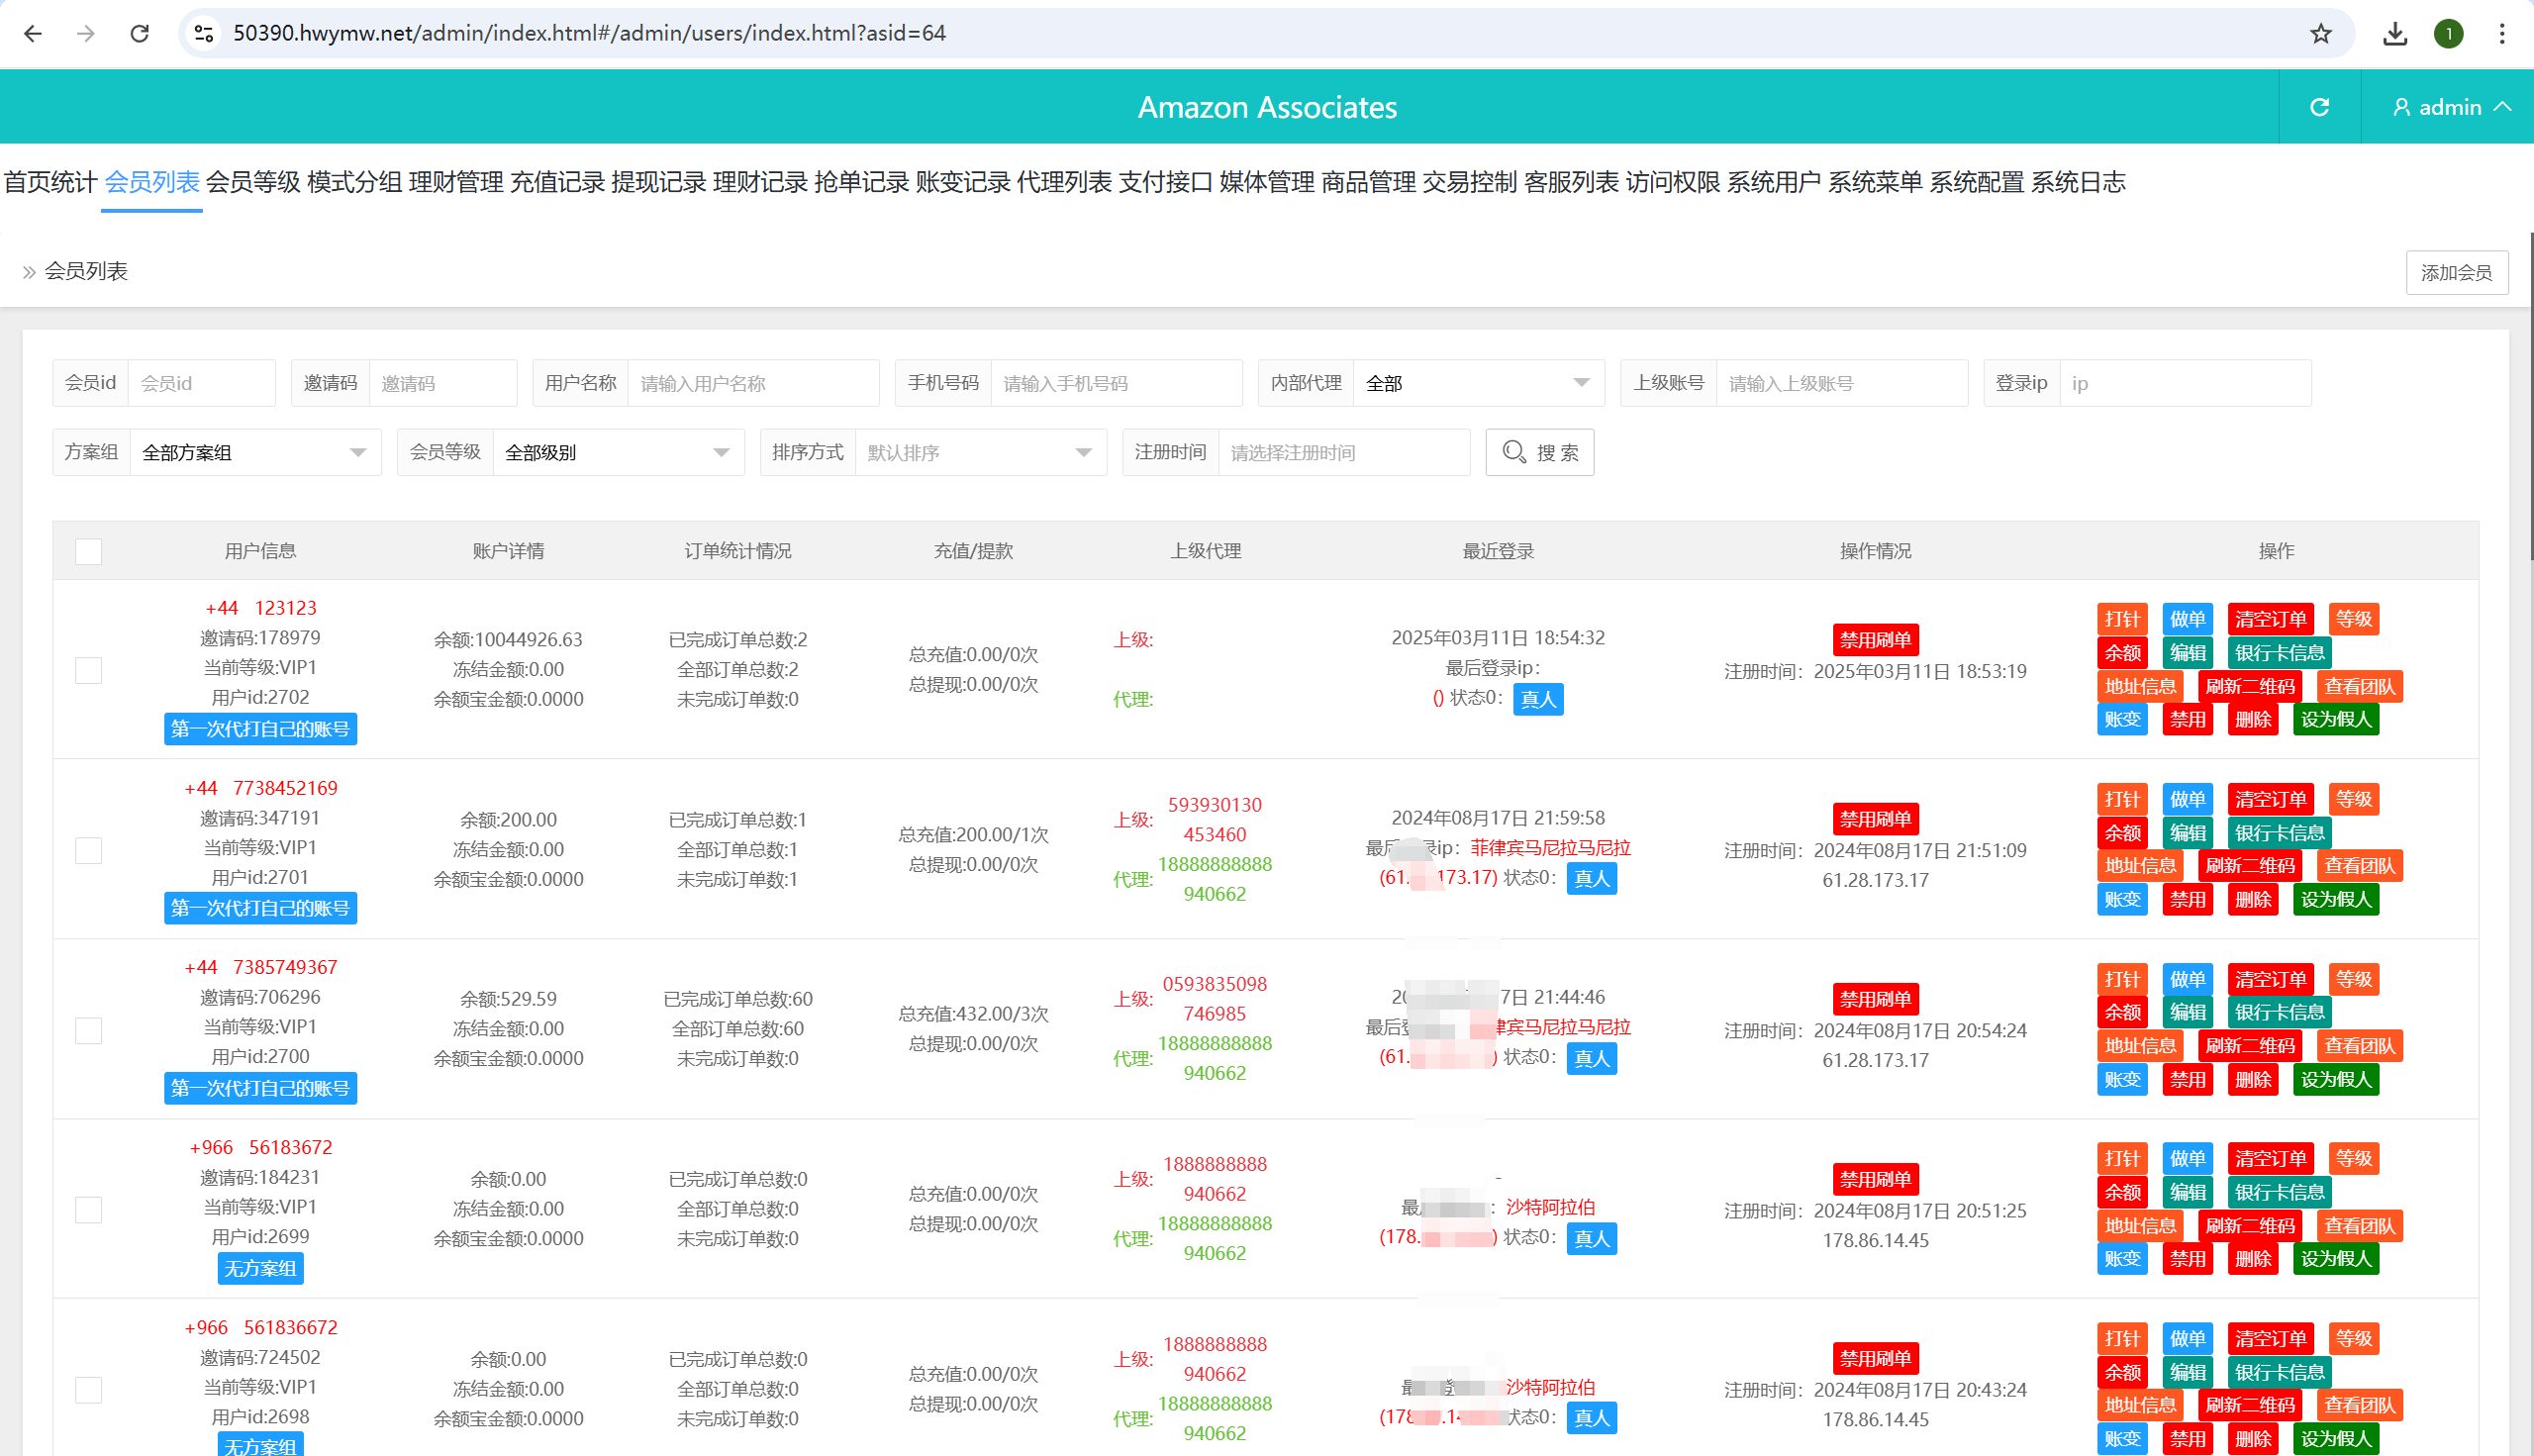Click the bookmark star icon

pos(2320,33)
